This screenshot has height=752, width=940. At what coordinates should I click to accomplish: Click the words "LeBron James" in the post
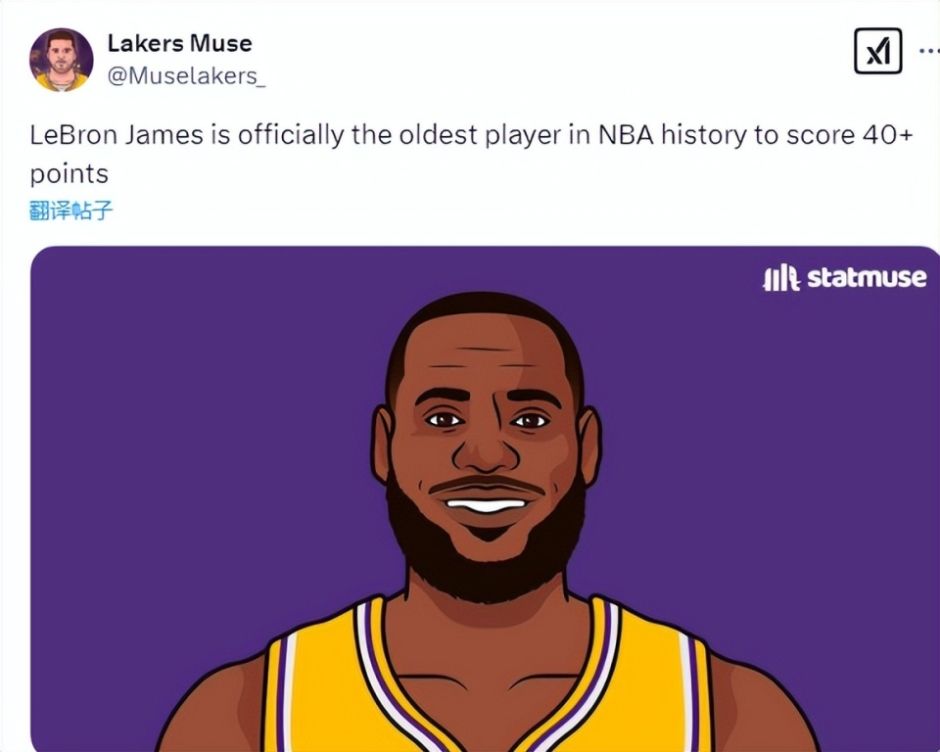(x=117, y=136)
